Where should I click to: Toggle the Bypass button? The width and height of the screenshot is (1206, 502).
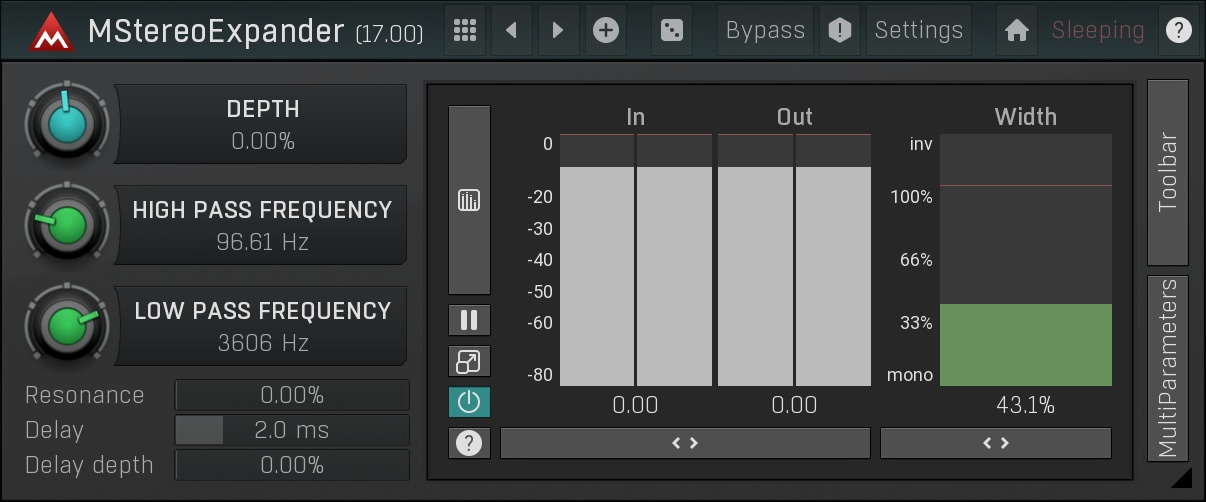(x=765, y=30)
